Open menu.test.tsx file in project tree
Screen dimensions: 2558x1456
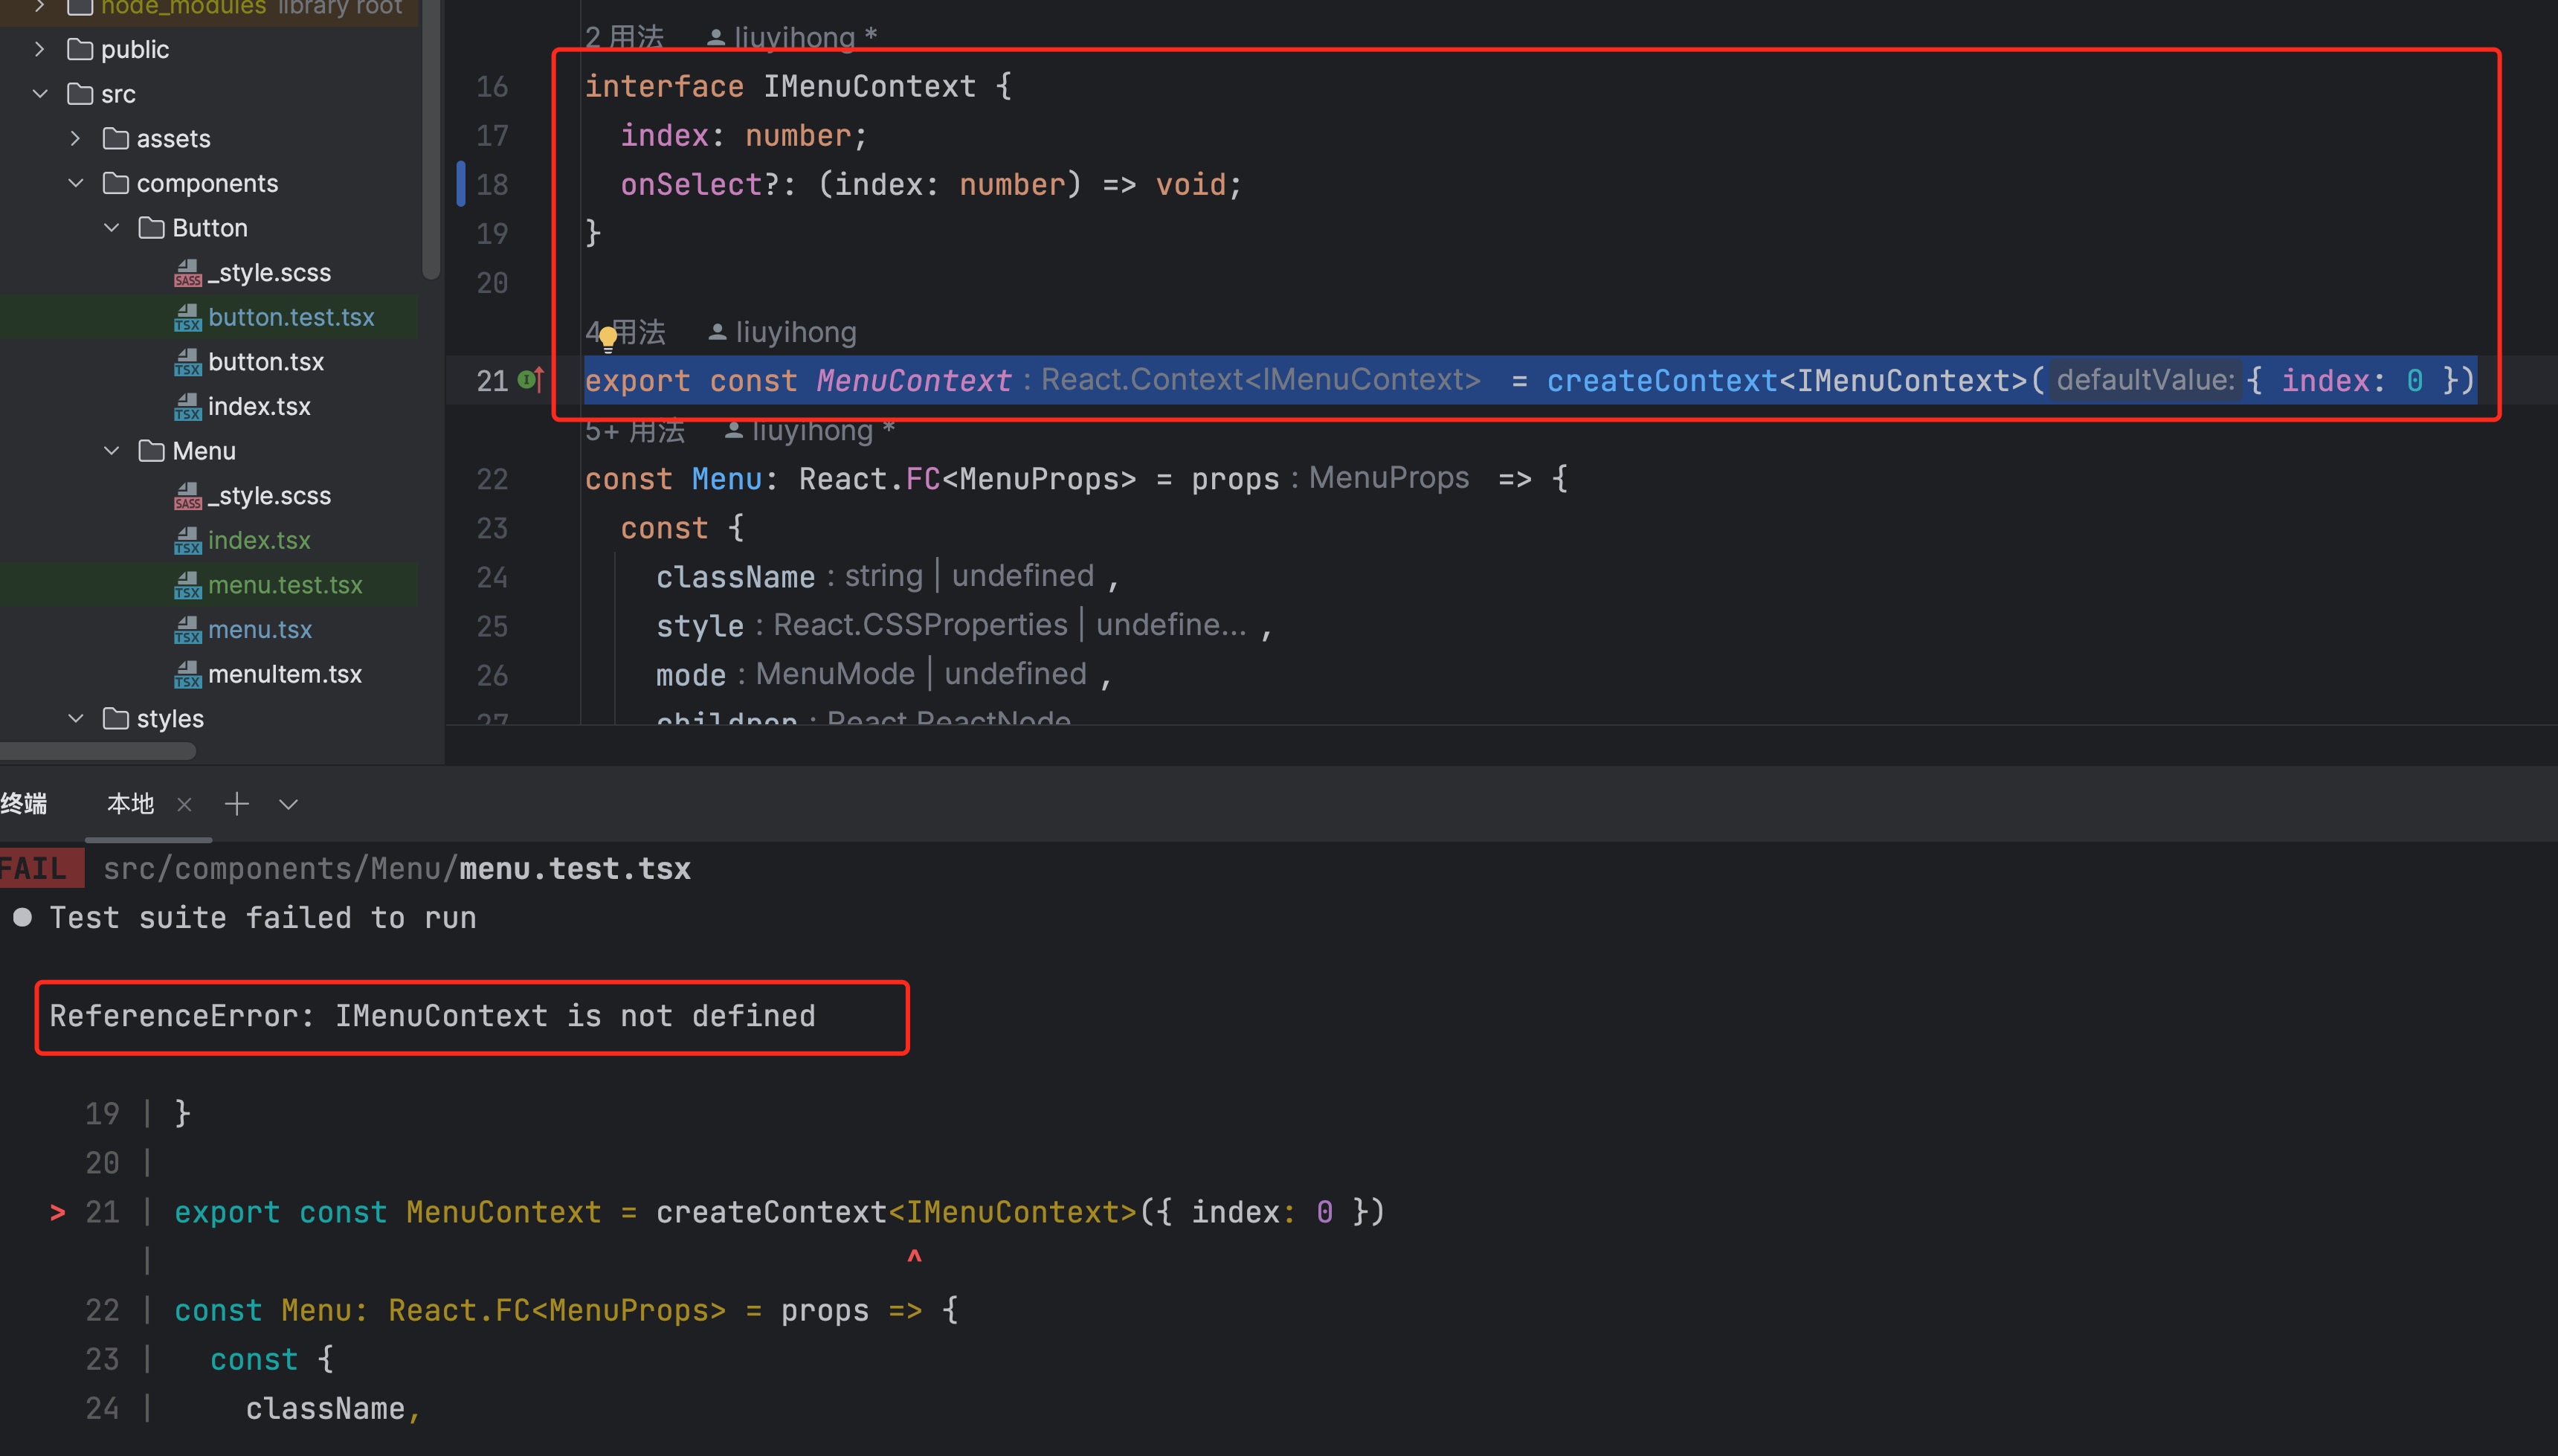284,585
